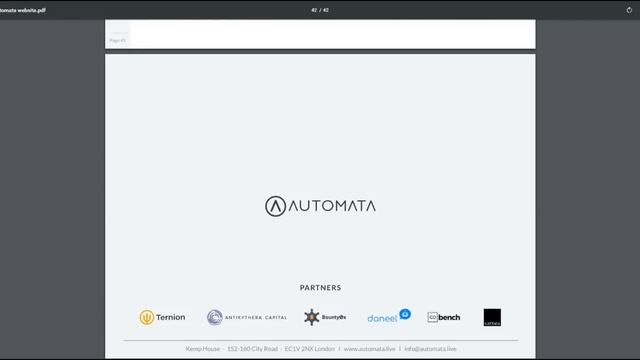Click the PARTNERS heading text
Screen dimensions: 640x360
[320, 288]
